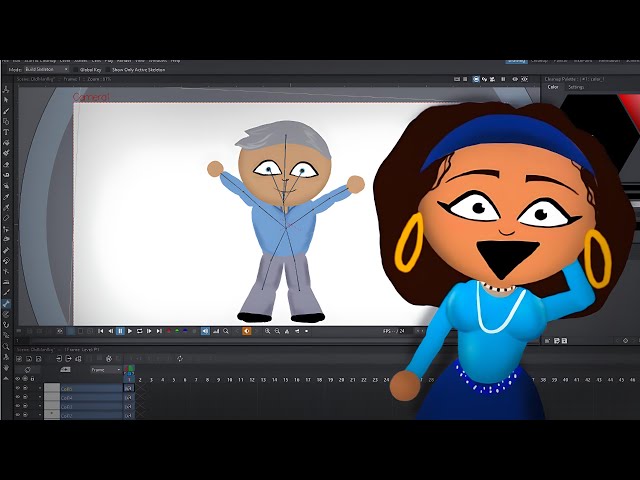
Task: Select the Tape tool
Action: [6, 175]
